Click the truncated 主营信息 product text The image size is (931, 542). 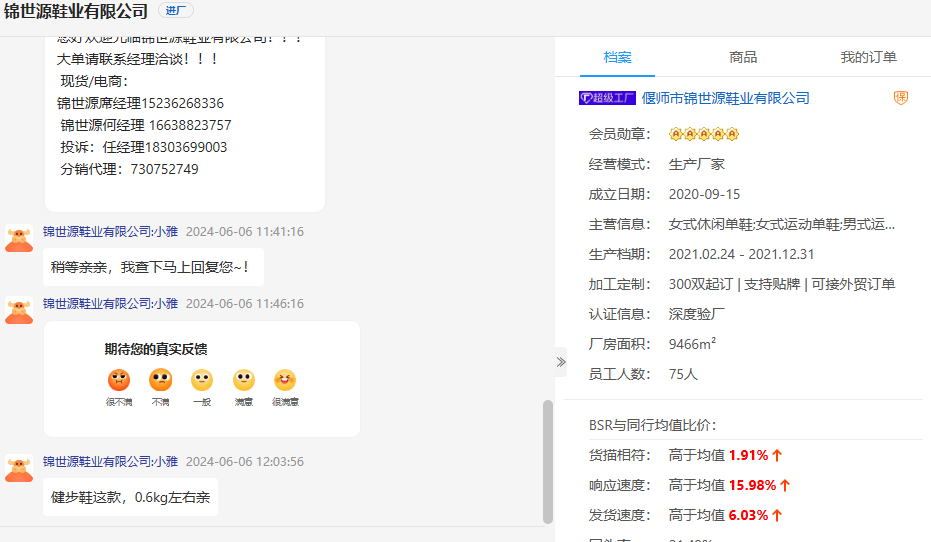(x=781, y=224)
